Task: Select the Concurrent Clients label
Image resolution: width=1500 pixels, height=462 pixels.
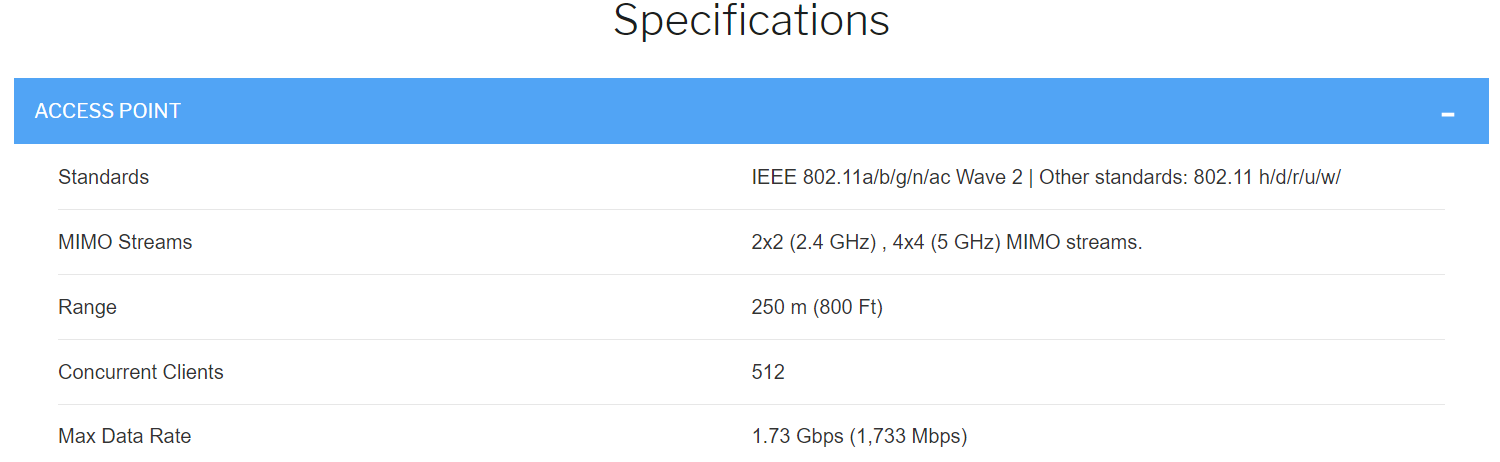Action: (141, 372)
